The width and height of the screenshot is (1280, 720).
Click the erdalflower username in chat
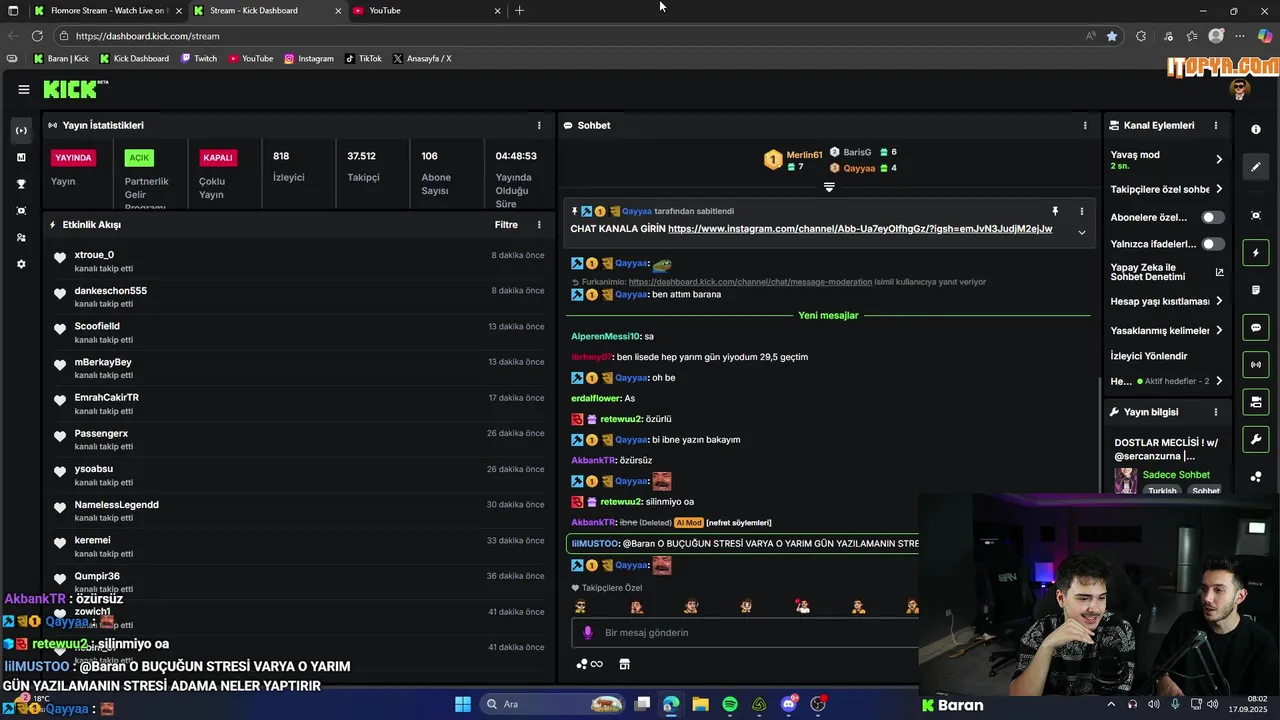596,399
